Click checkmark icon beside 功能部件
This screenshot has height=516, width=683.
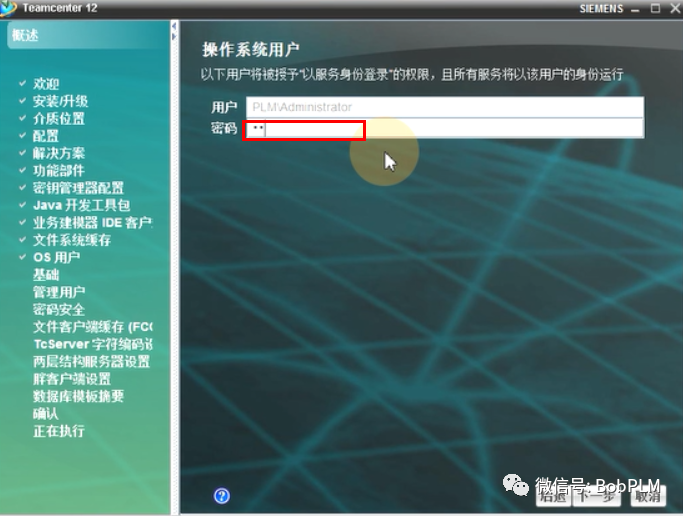click(x=23, y=169)
